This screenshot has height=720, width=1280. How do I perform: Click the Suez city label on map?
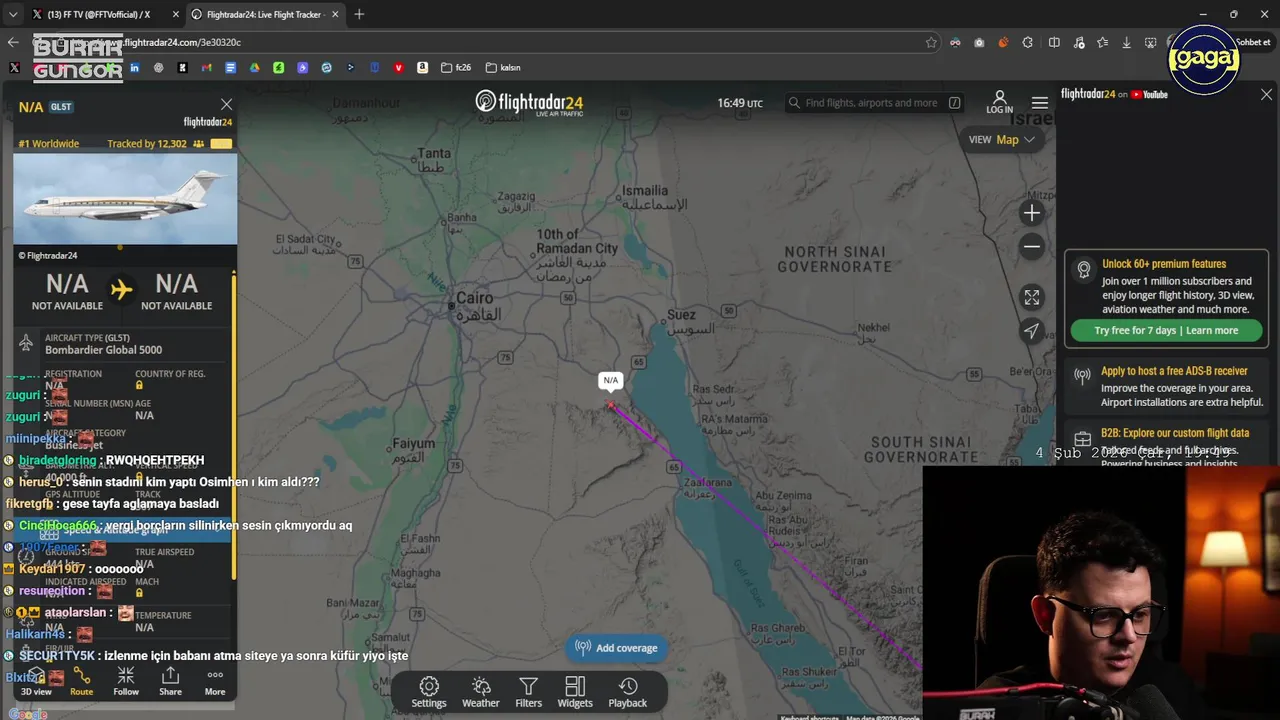pyautogui.click(x=681, y=314)
